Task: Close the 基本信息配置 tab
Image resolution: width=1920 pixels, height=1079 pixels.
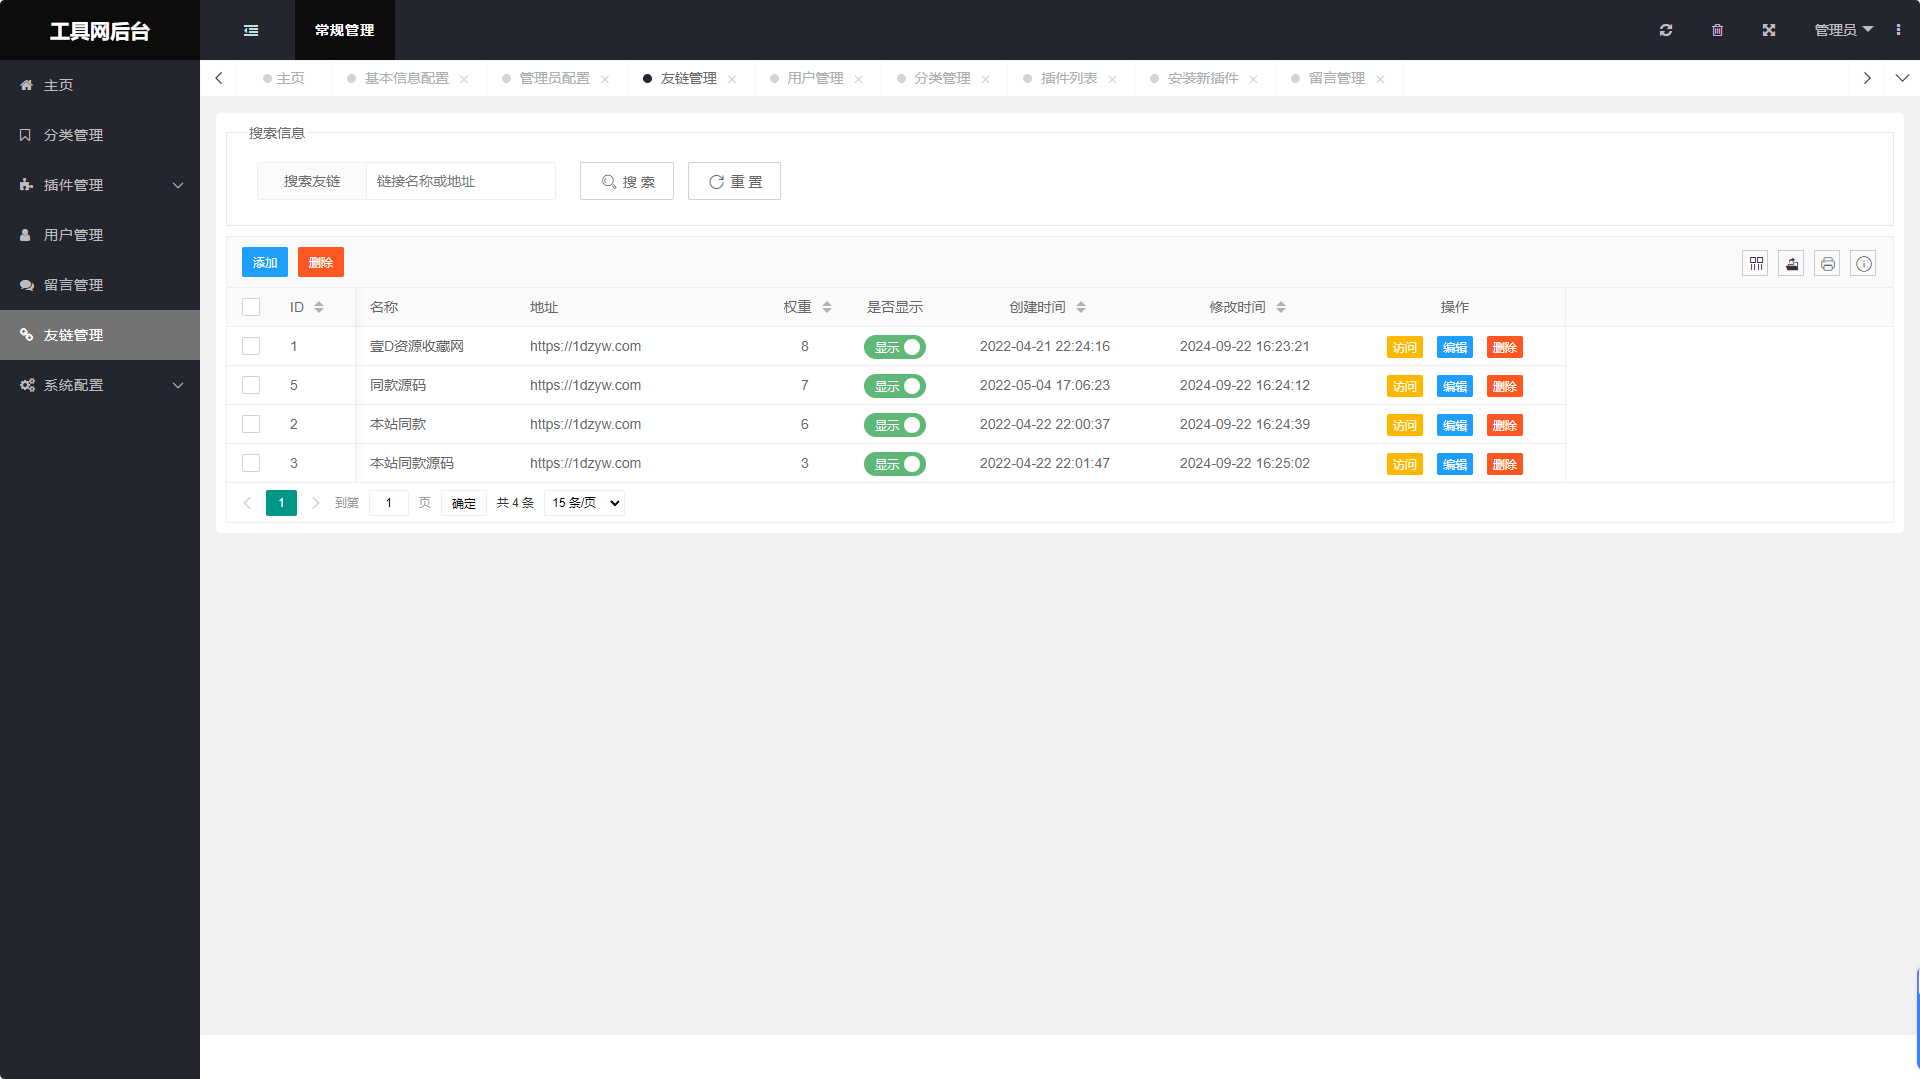Action: click(464, 79)
